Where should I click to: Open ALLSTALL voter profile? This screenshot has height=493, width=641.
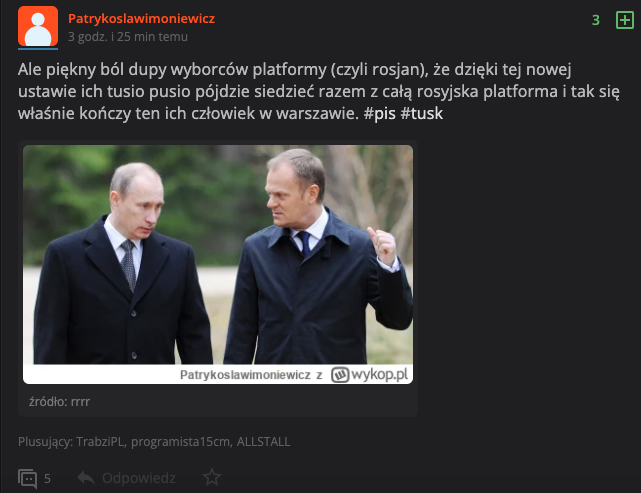(x=264, y=442)
